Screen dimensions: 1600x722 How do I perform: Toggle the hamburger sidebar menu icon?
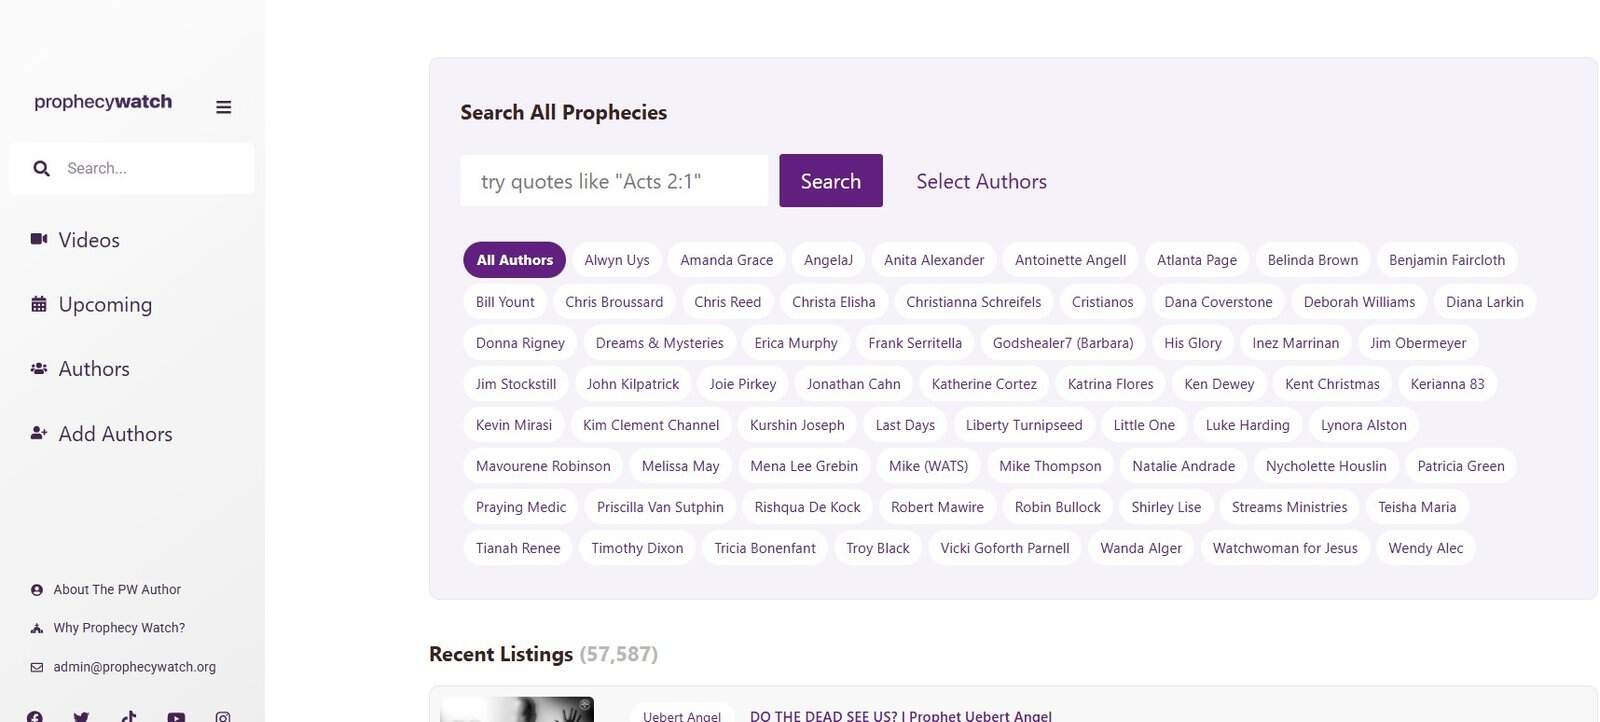(224, 107)
